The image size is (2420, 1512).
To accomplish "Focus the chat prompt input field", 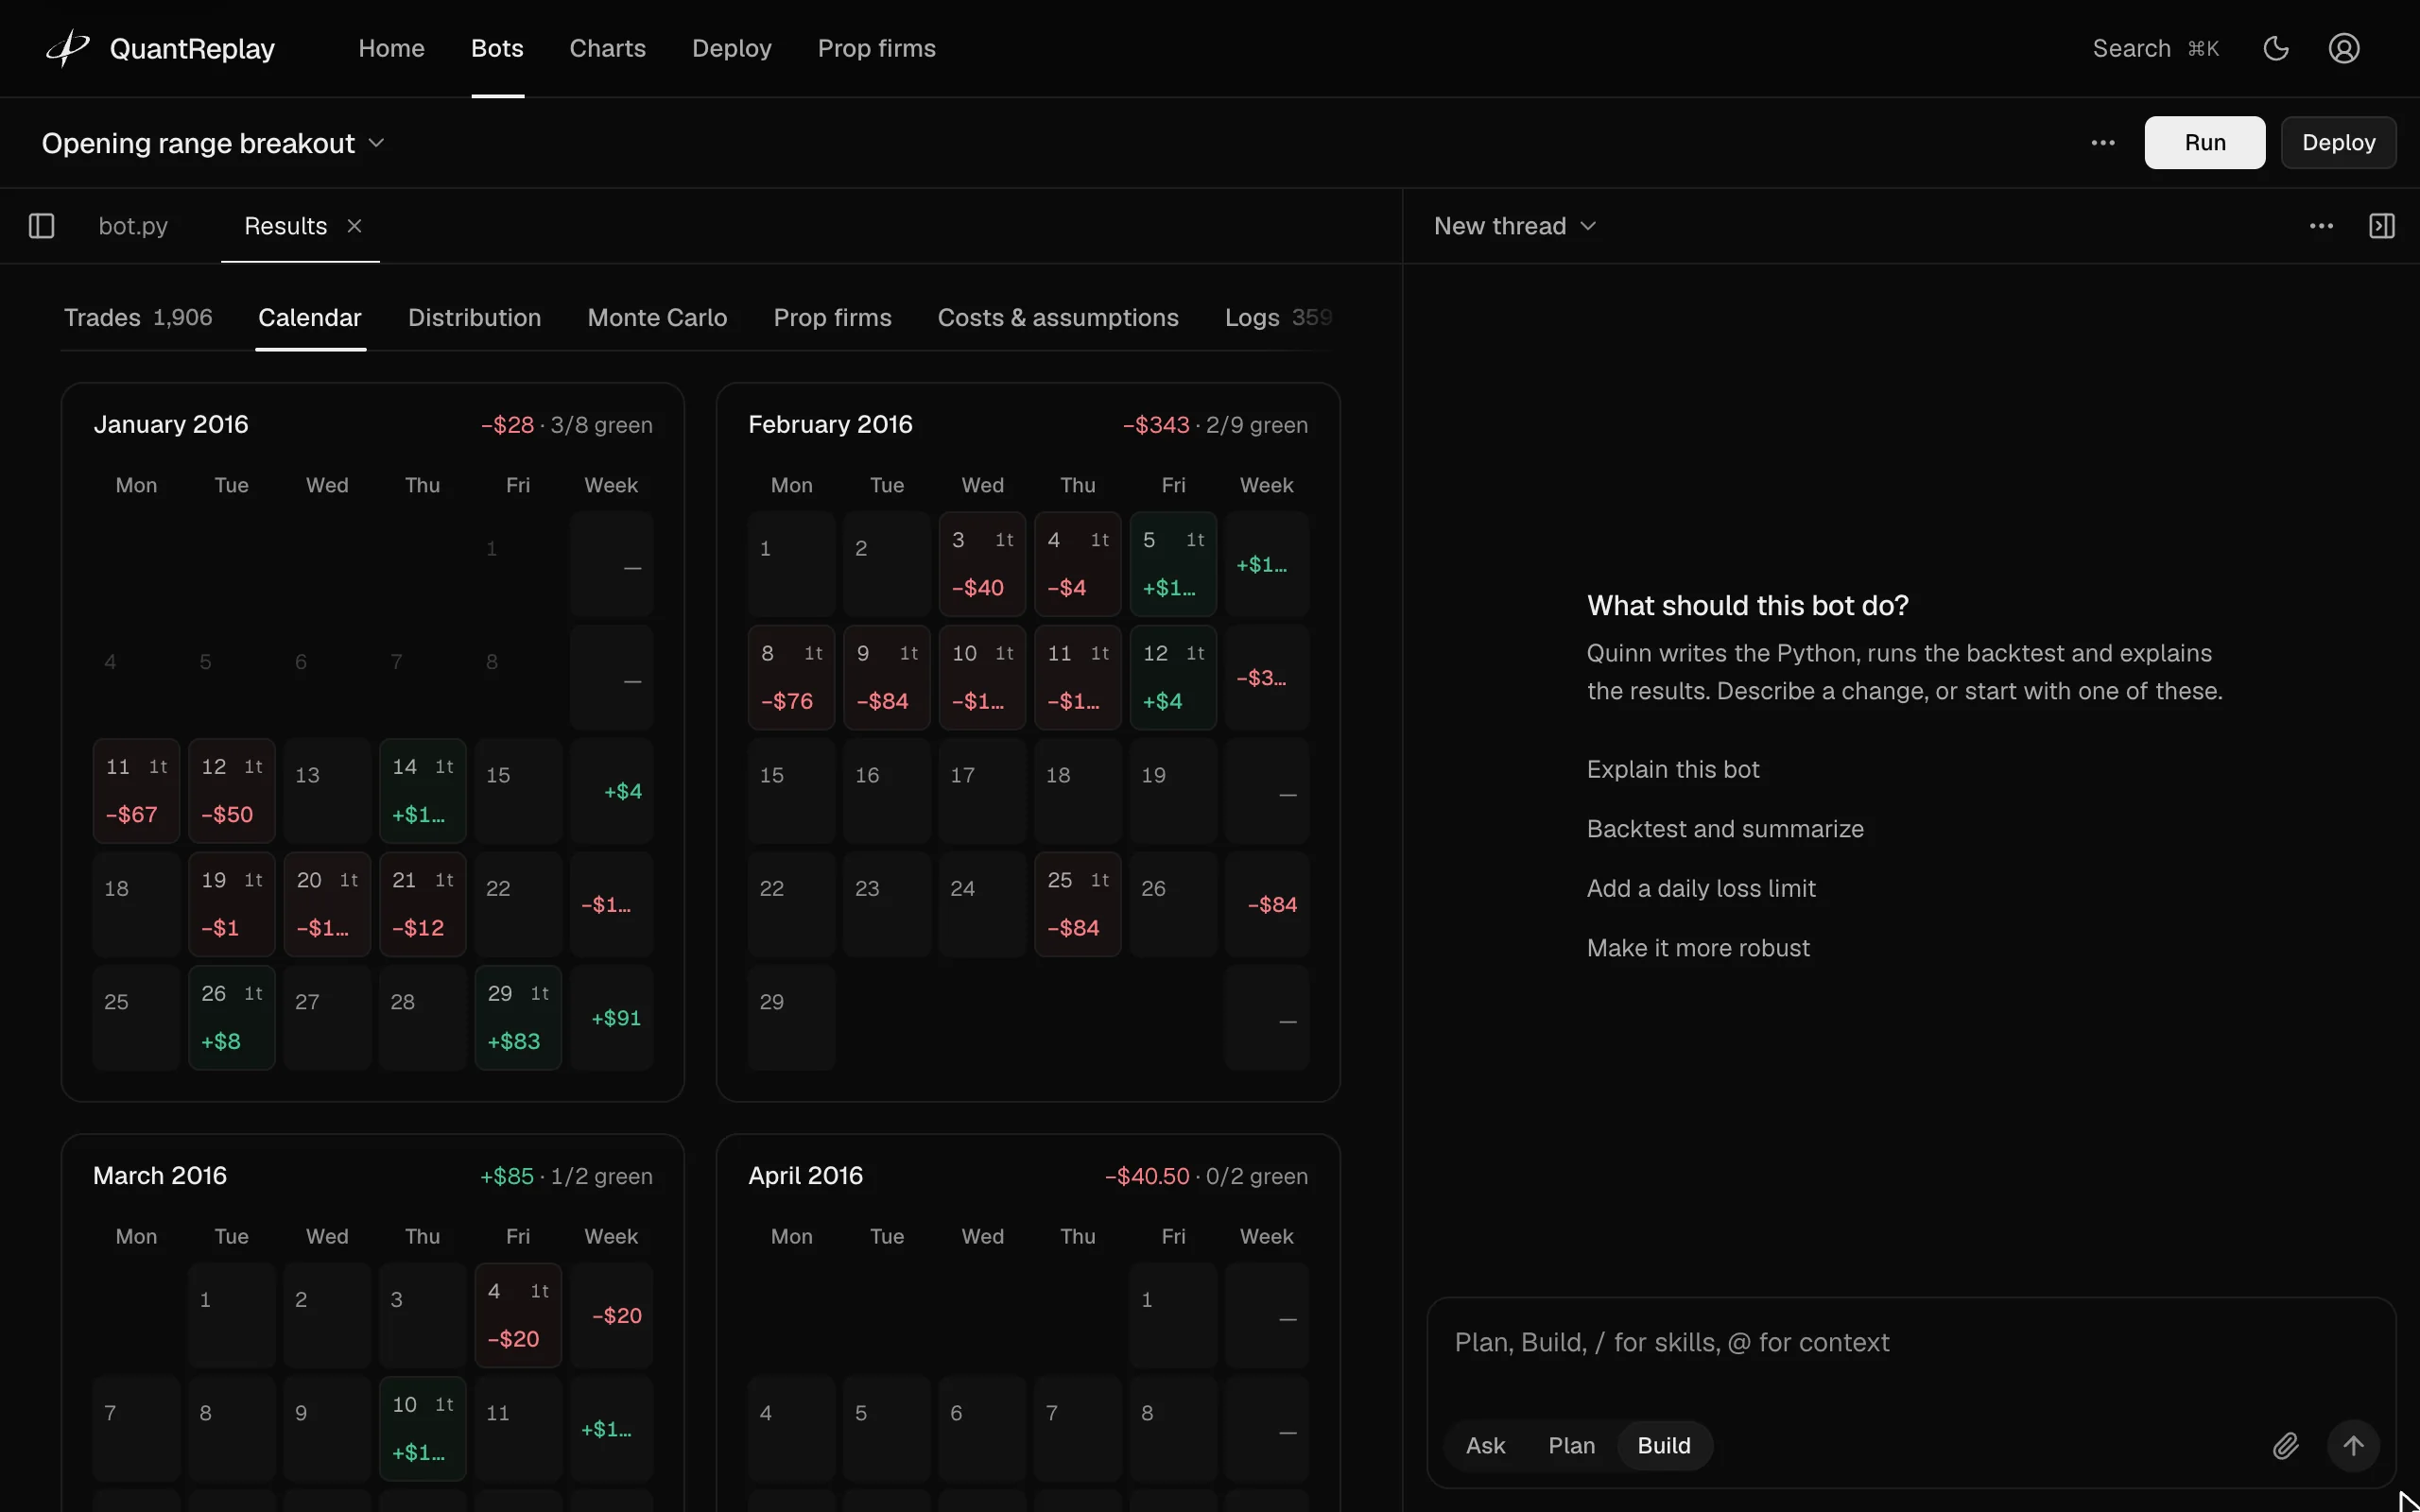I will [1910, 1343].
